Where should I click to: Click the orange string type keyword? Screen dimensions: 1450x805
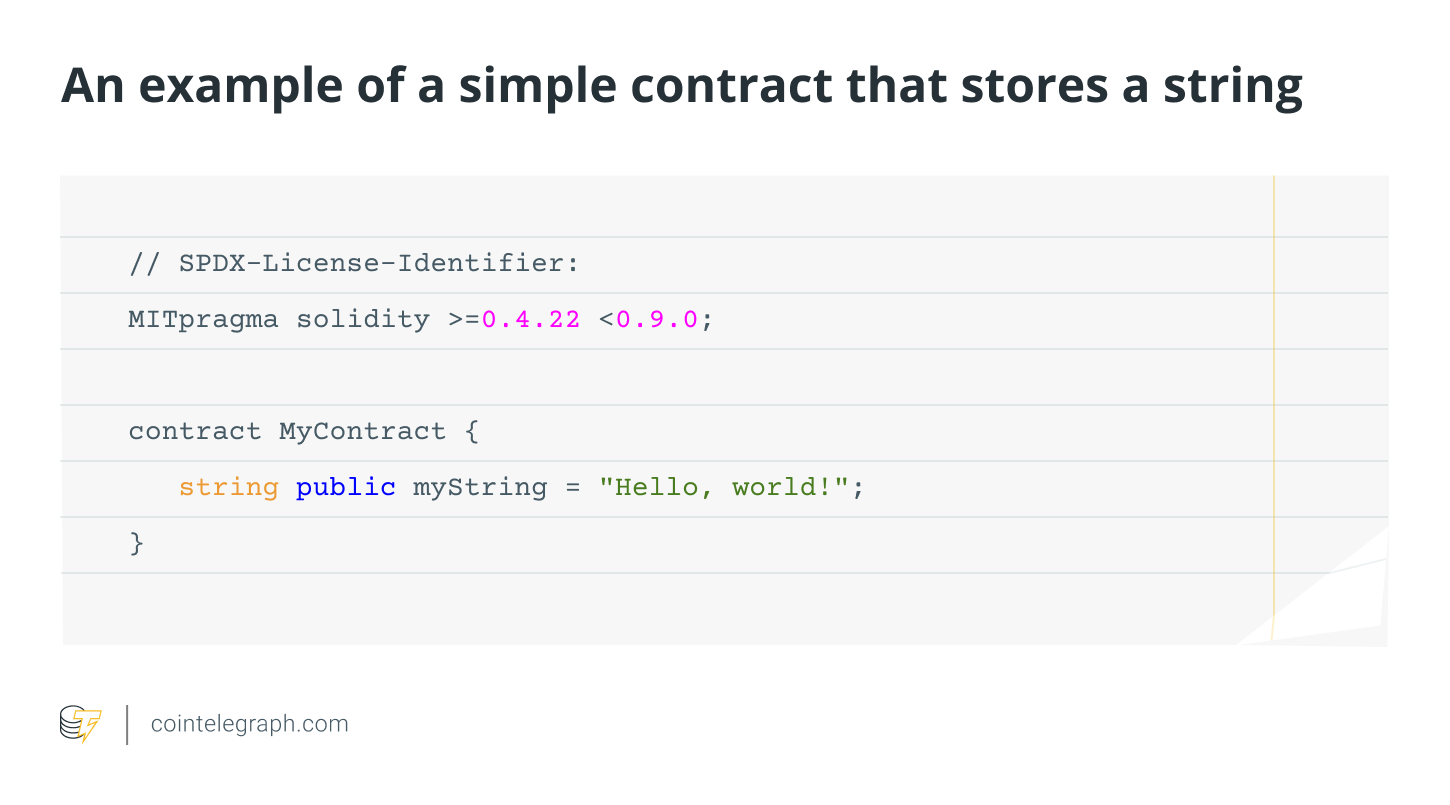(228, 488)
